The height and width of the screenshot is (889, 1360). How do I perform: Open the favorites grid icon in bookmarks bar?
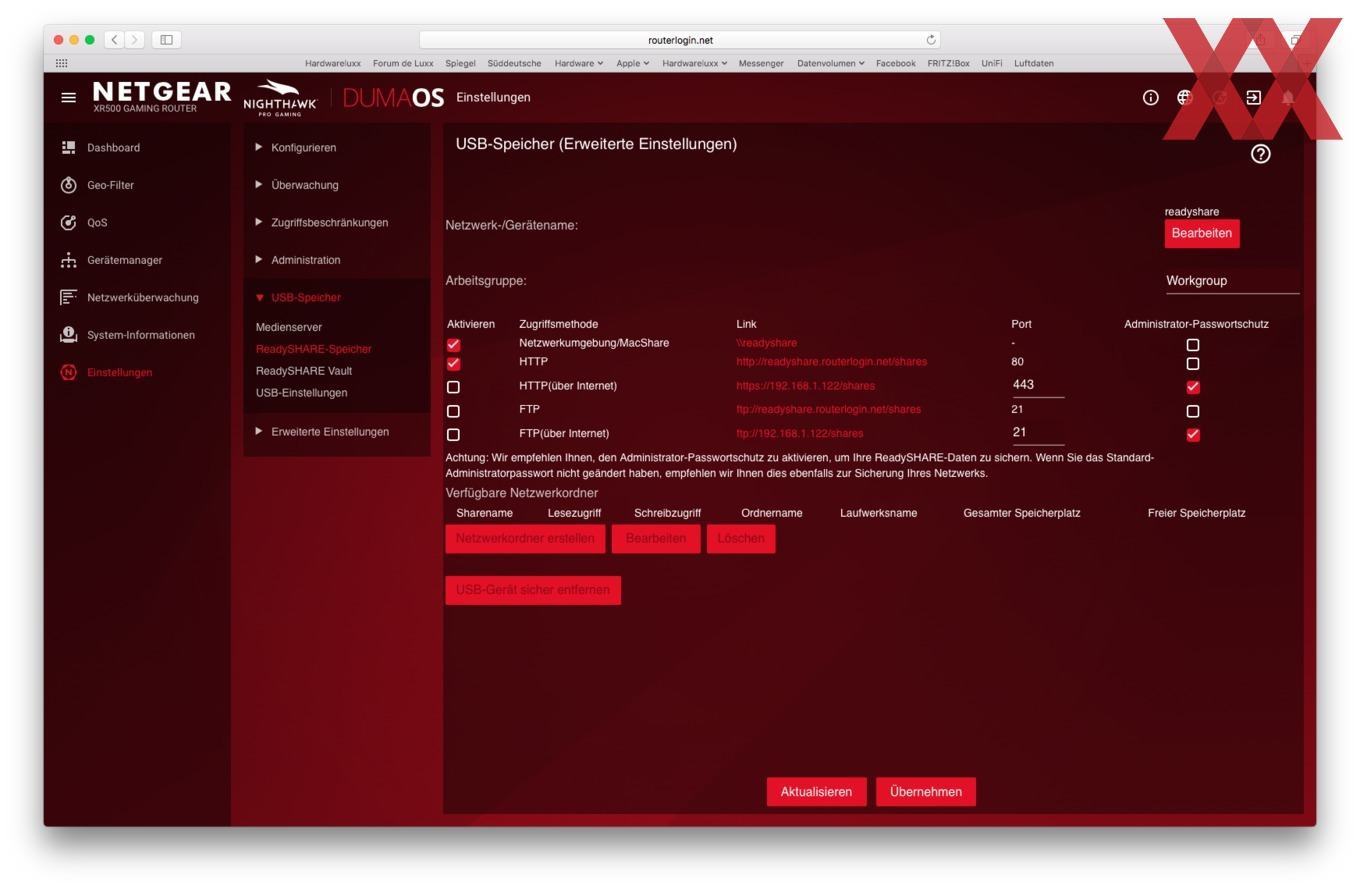point(62,63)
